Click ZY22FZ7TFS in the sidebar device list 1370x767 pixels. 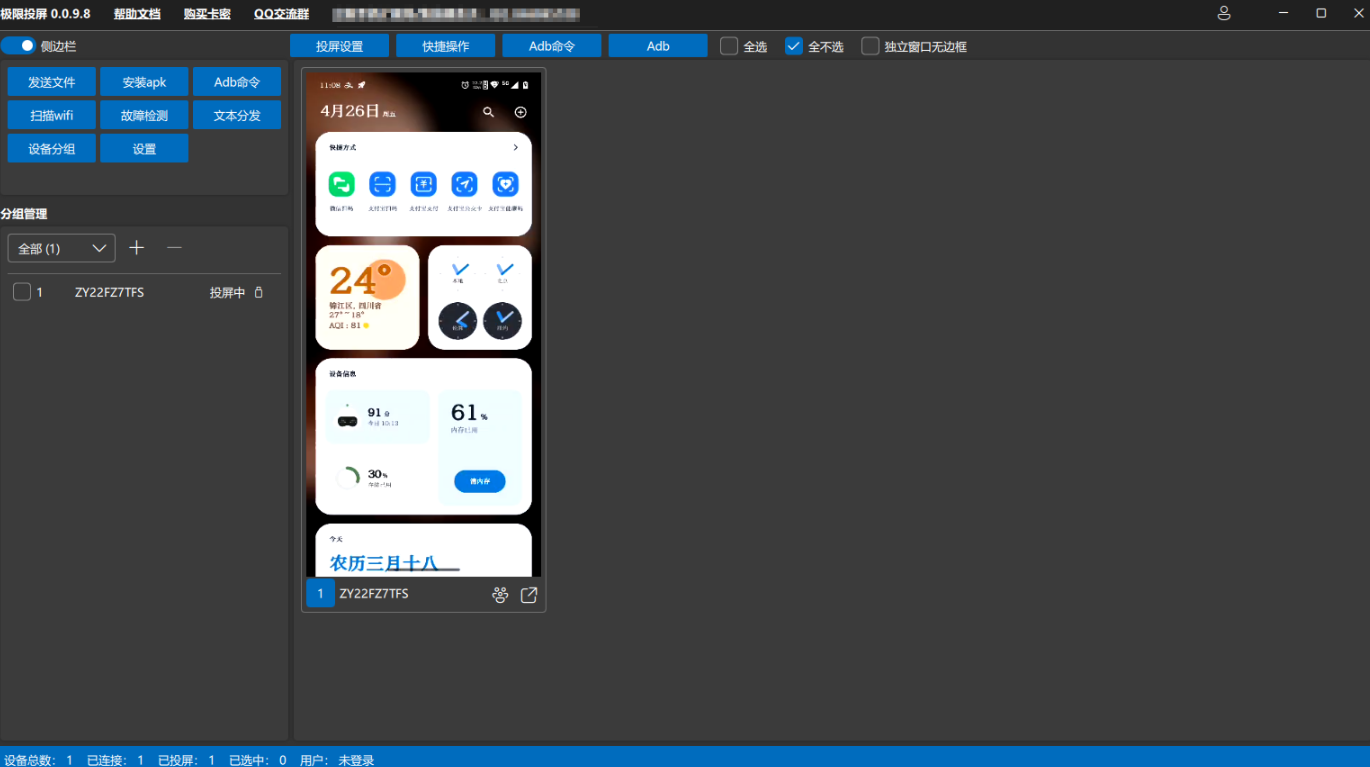click(x=109, y=293)
